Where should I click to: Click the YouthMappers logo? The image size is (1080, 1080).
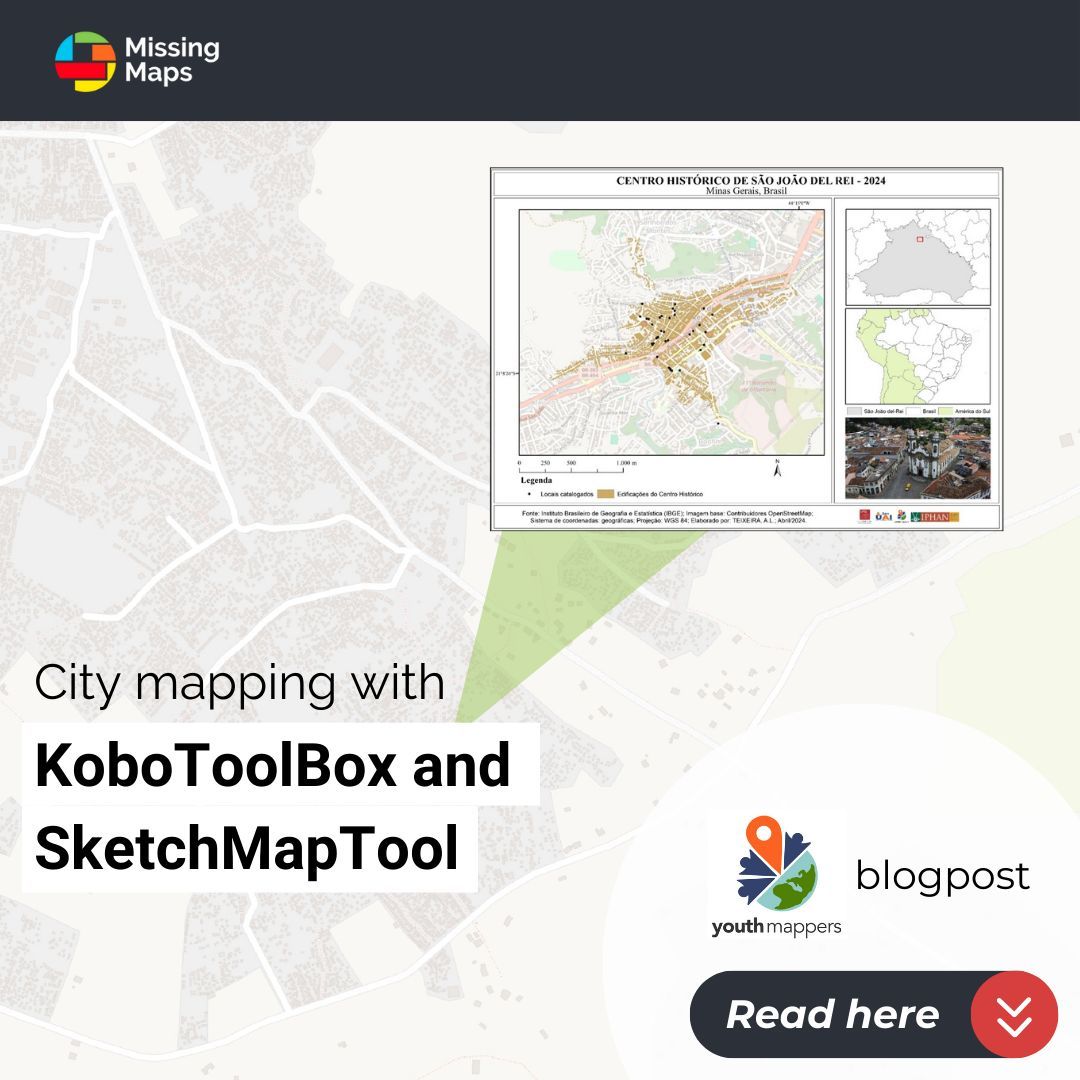click(776, 875)
